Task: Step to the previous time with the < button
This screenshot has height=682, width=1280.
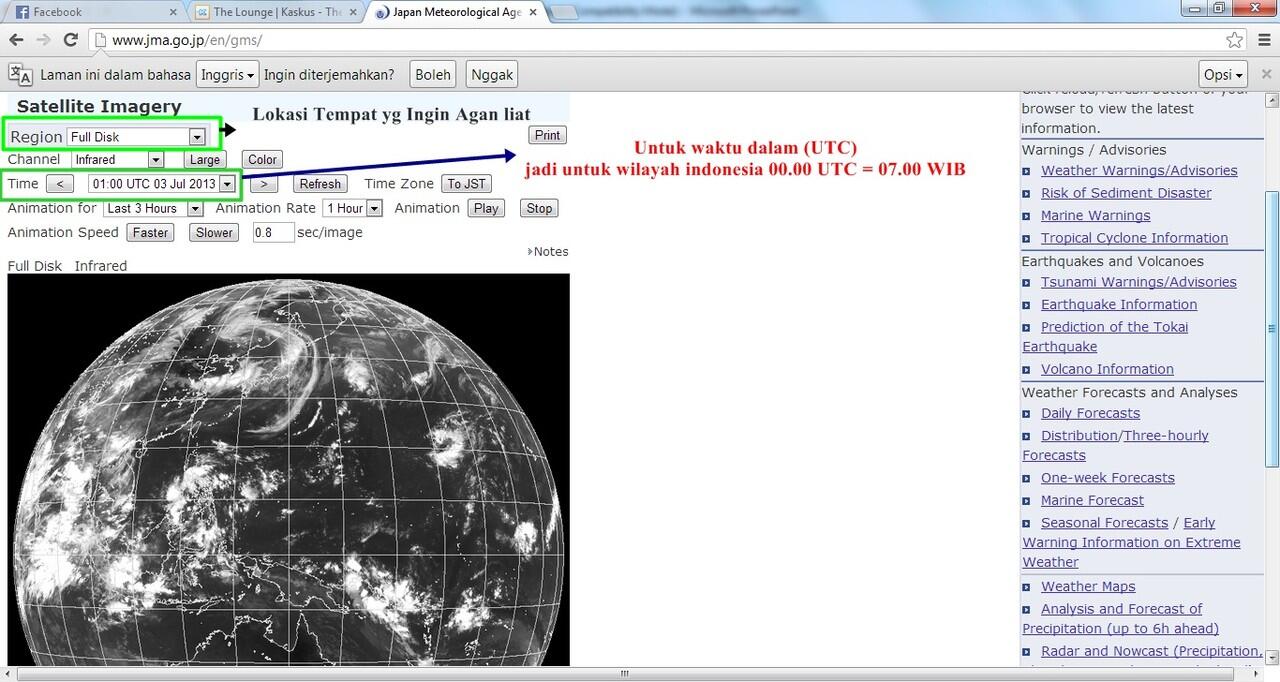Action: [x=60, y=184]
